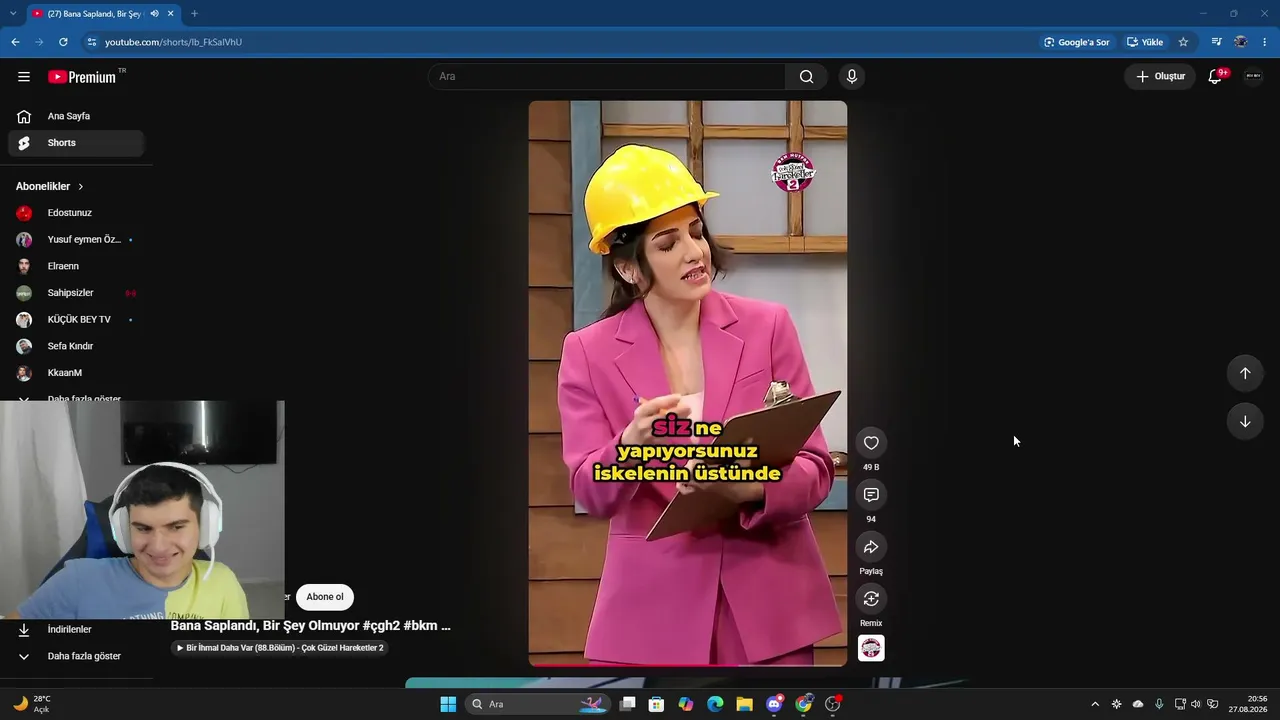1280x720 pixels.
Task: Open File Explorer from the taskbar
Action: pyautogui.click(x=744, y=704)
